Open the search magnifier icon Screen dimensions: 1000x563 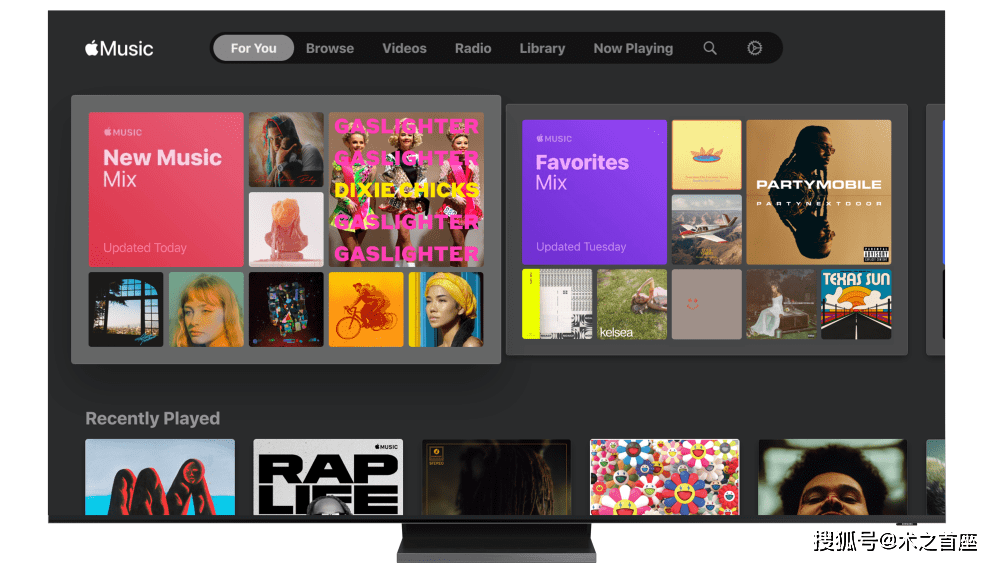point(710,48)
